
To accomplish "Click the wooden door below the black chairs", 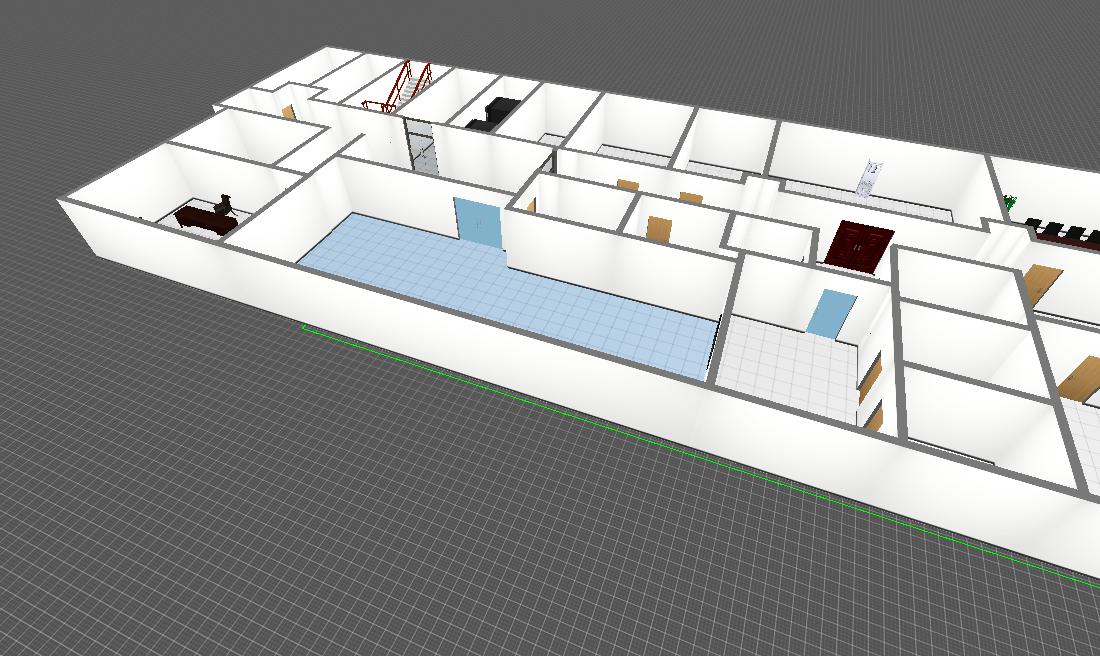I will pos(1040,285).
